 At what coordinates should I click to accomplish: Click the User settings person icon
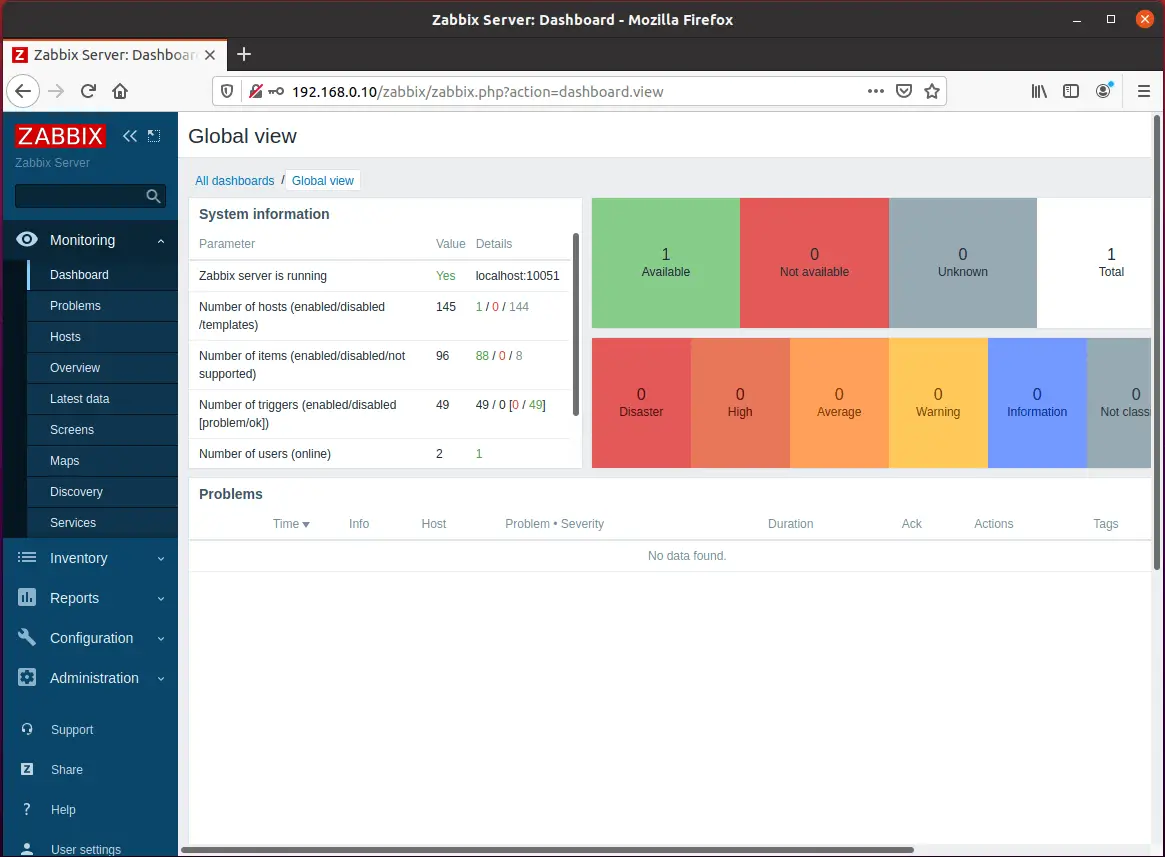(x=27, y=849)
